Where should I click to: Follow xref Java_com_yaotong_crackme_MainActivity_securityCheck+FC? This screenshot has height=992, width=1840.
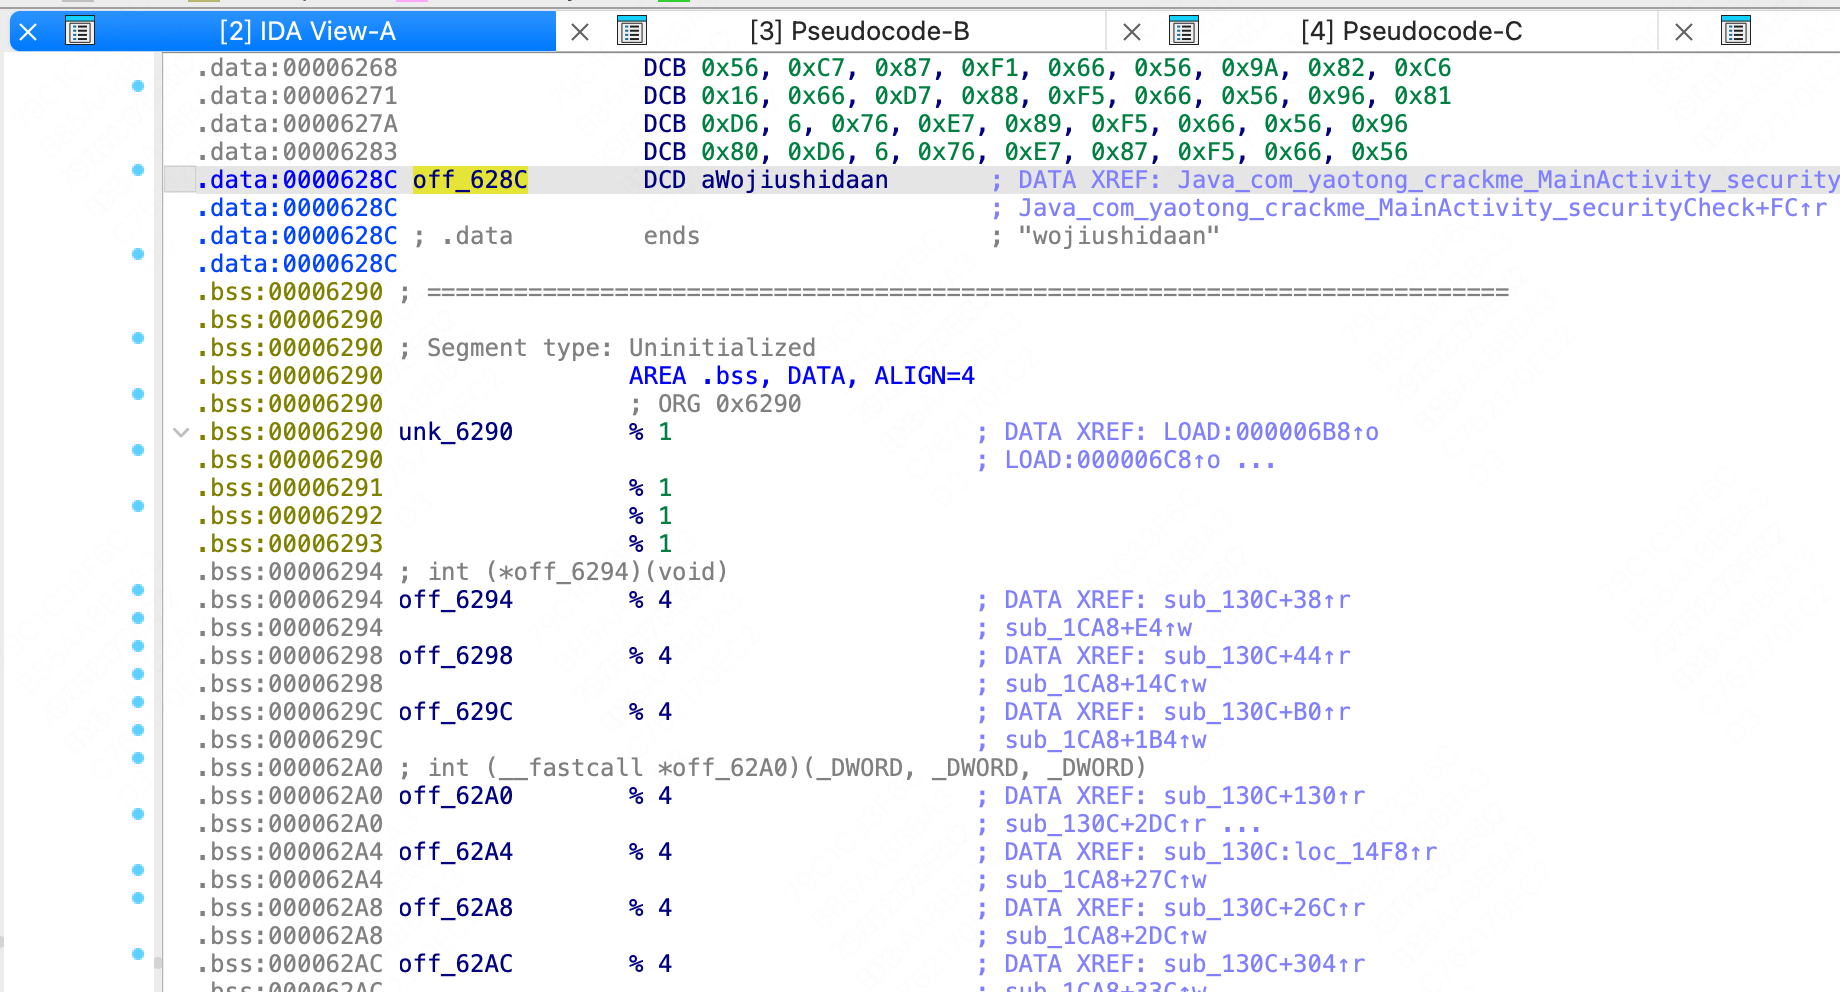pyautogui.click(x=1422, y=208)
